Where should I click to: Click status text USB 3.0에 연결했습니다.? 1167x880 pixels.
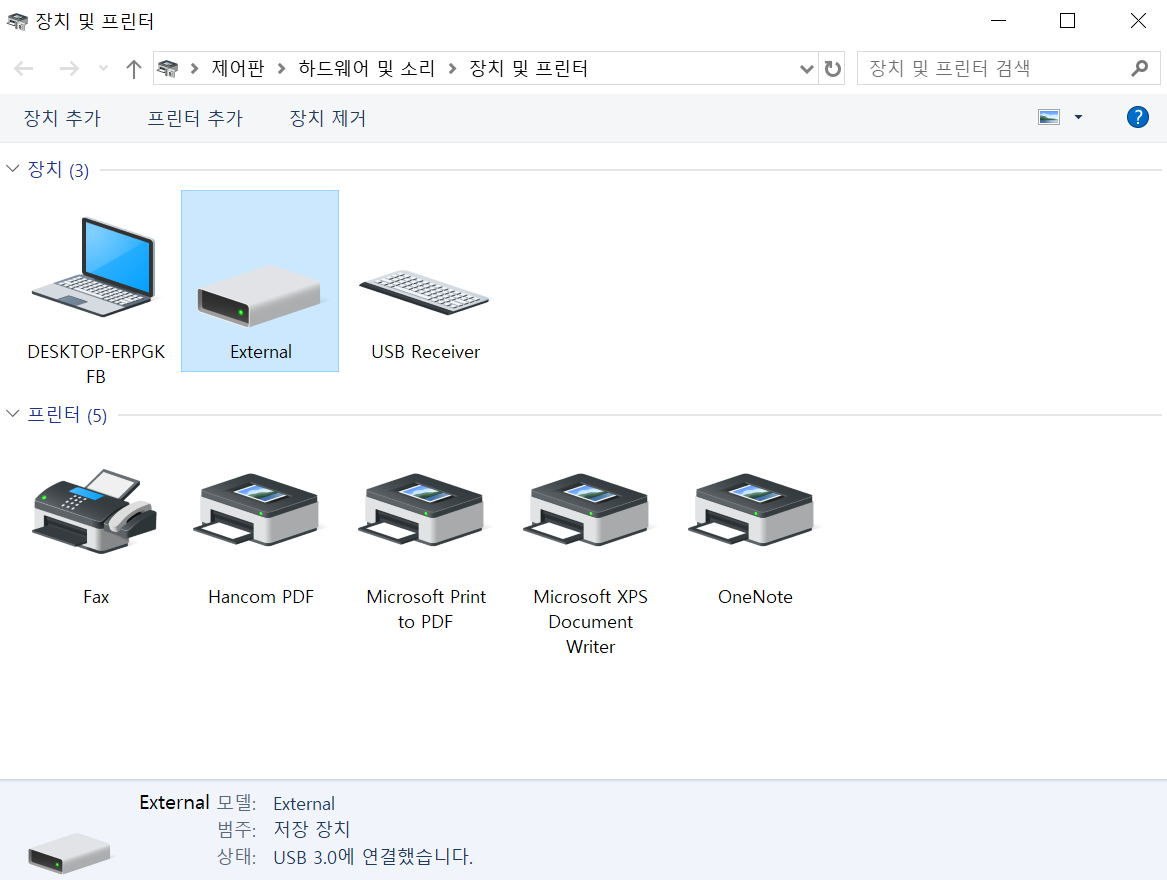tap(373, 857)
